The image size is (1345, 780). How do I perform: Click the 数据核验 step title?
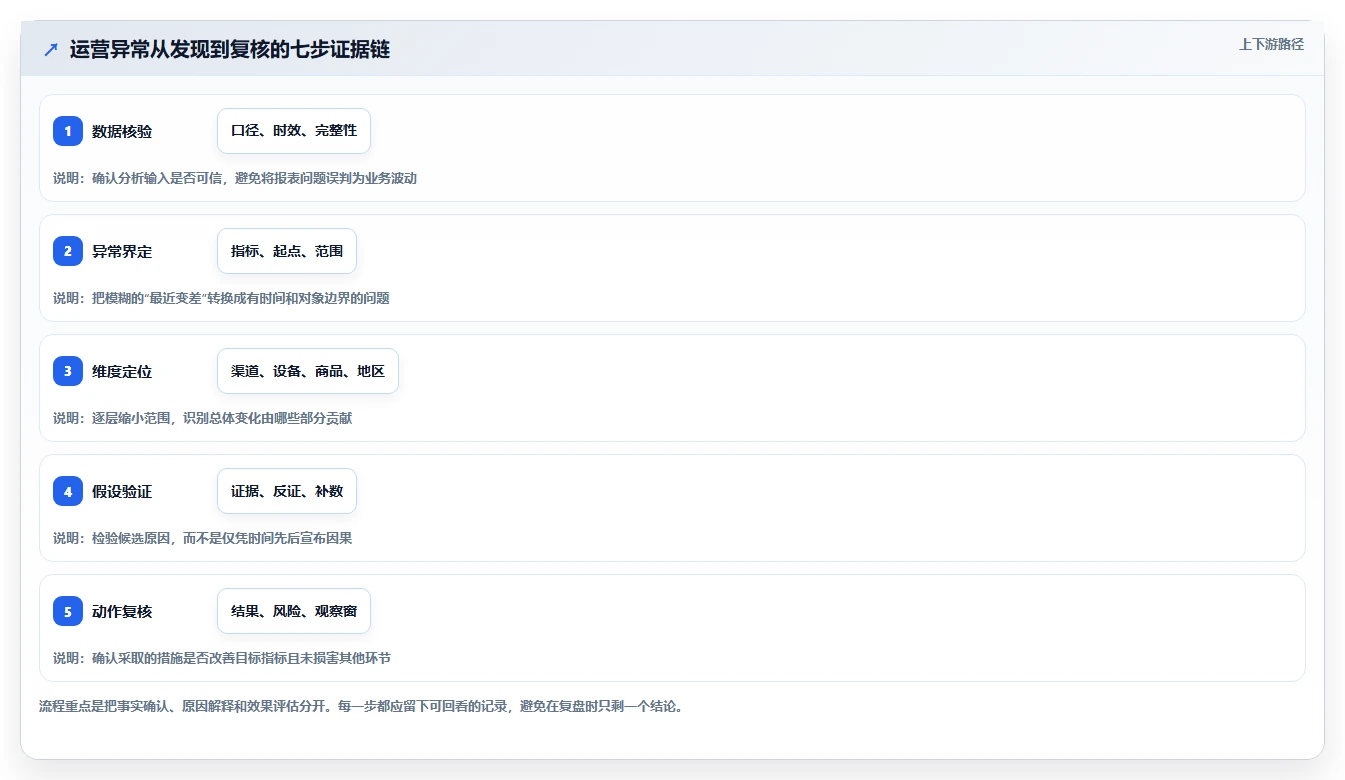coord(122,131)
